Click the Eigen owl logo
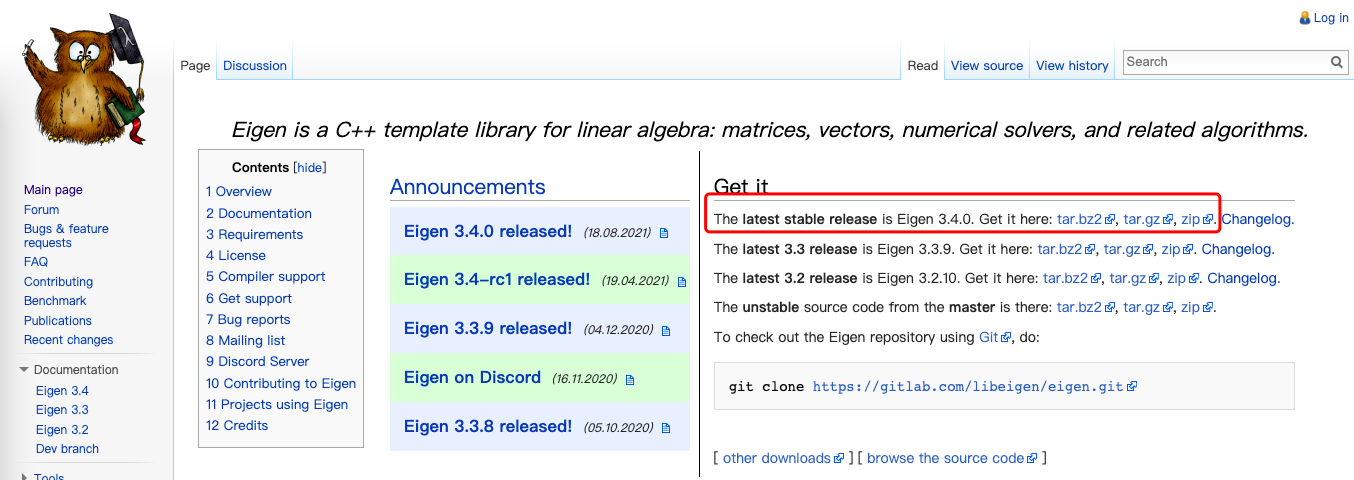This screenshot has width=1354, height=480. click(85, 78)
